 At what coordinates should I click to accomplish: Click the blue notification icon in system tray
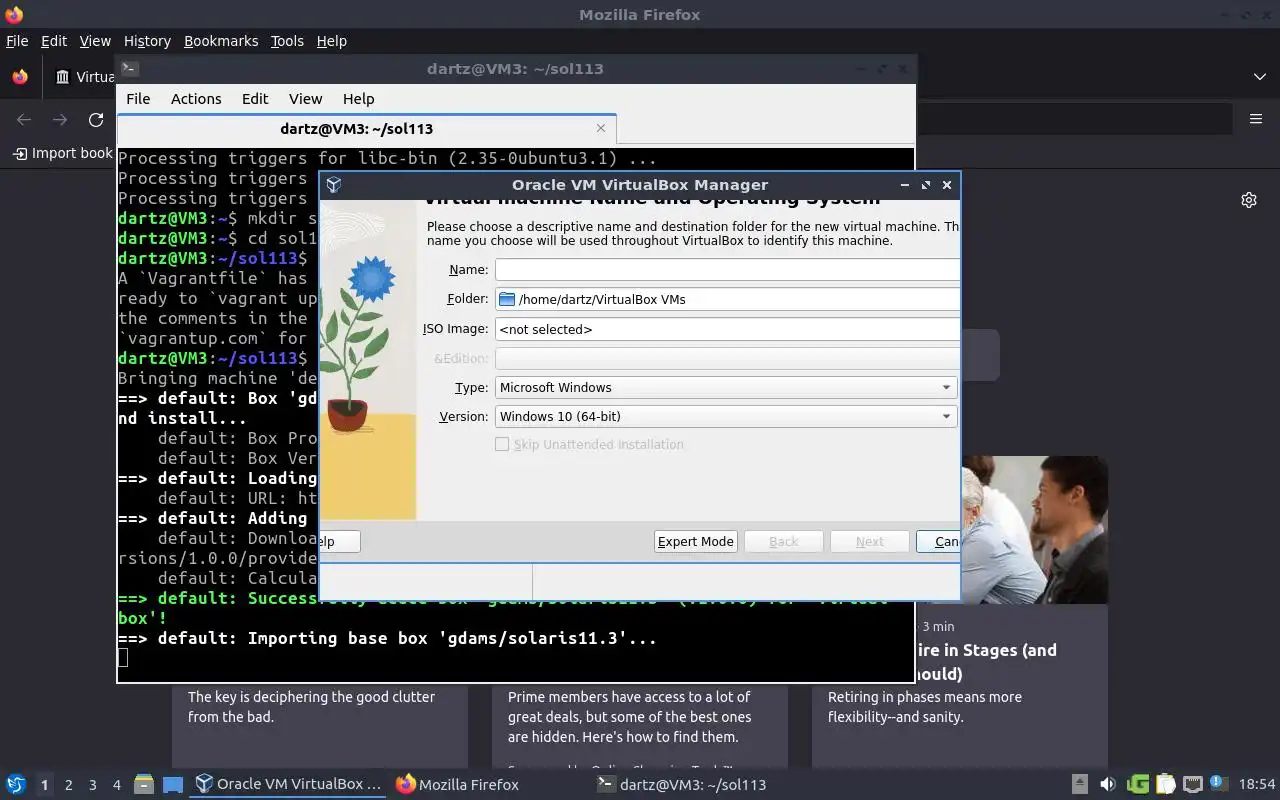click(1218, 783)
